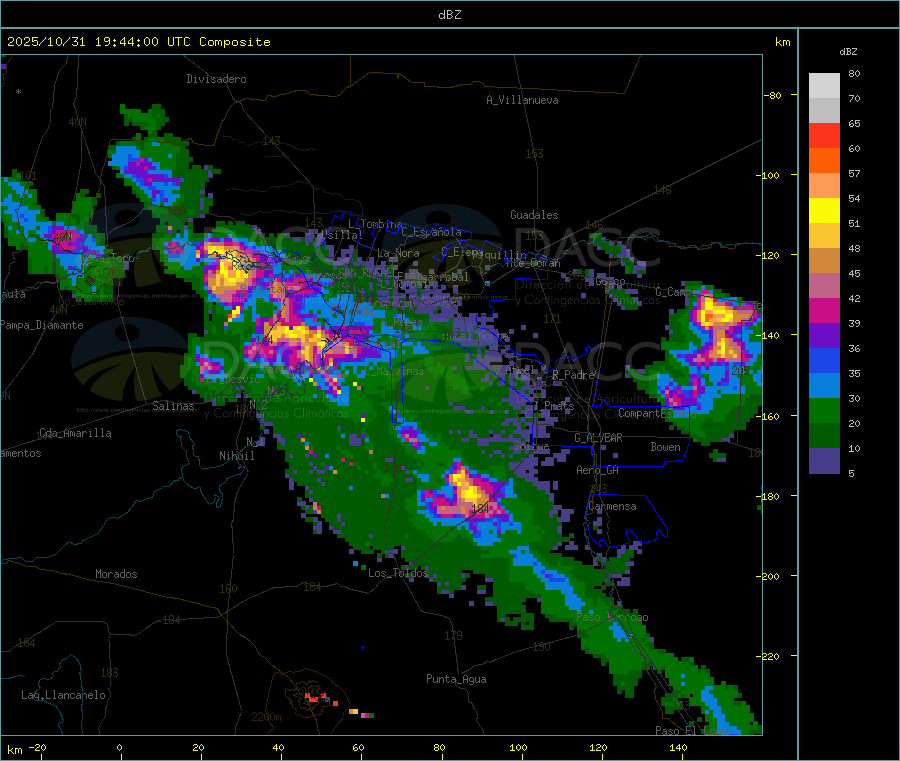Select the 80 dBZ light gray swatch
The image size is (900, 761).
(824, 86)
